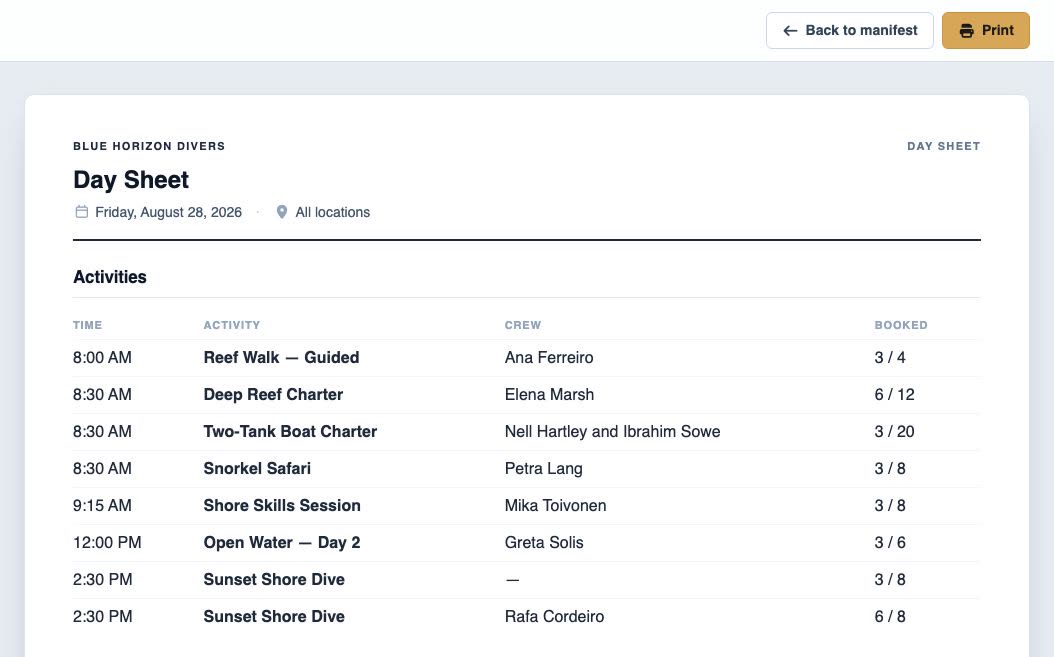The width and height of the screenshot is (1054, 657).
Task: Click the CREW column header
Action: pyautogui.click(x=523, y=325)
